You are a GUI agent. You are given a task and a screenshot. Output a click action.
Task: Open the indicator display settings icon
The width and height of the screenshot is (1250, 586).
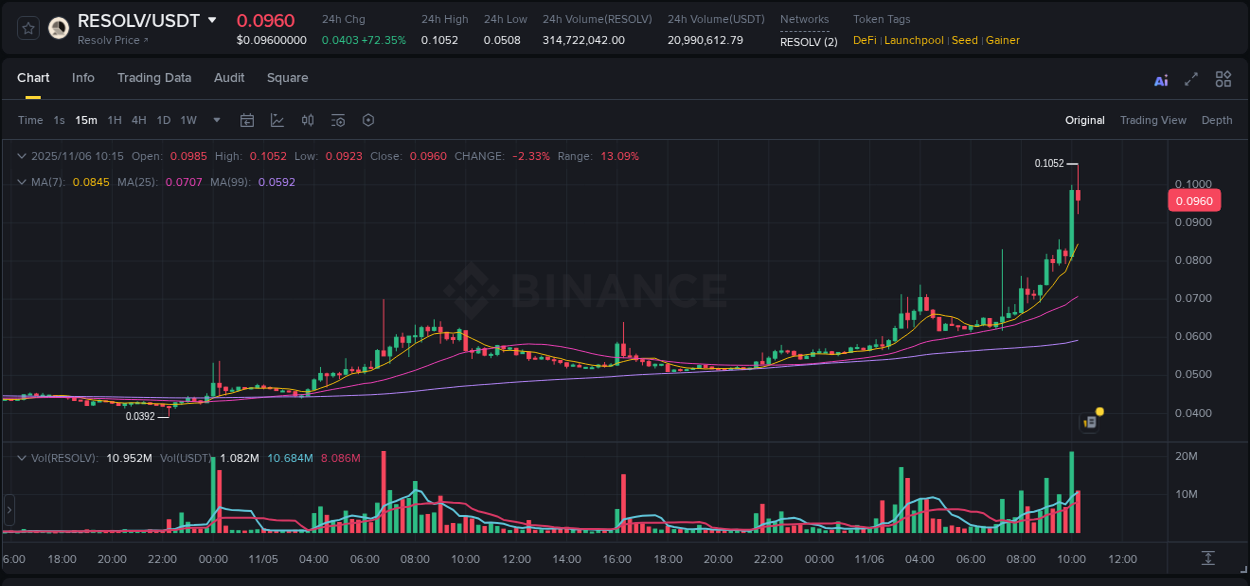coord(337,119)
